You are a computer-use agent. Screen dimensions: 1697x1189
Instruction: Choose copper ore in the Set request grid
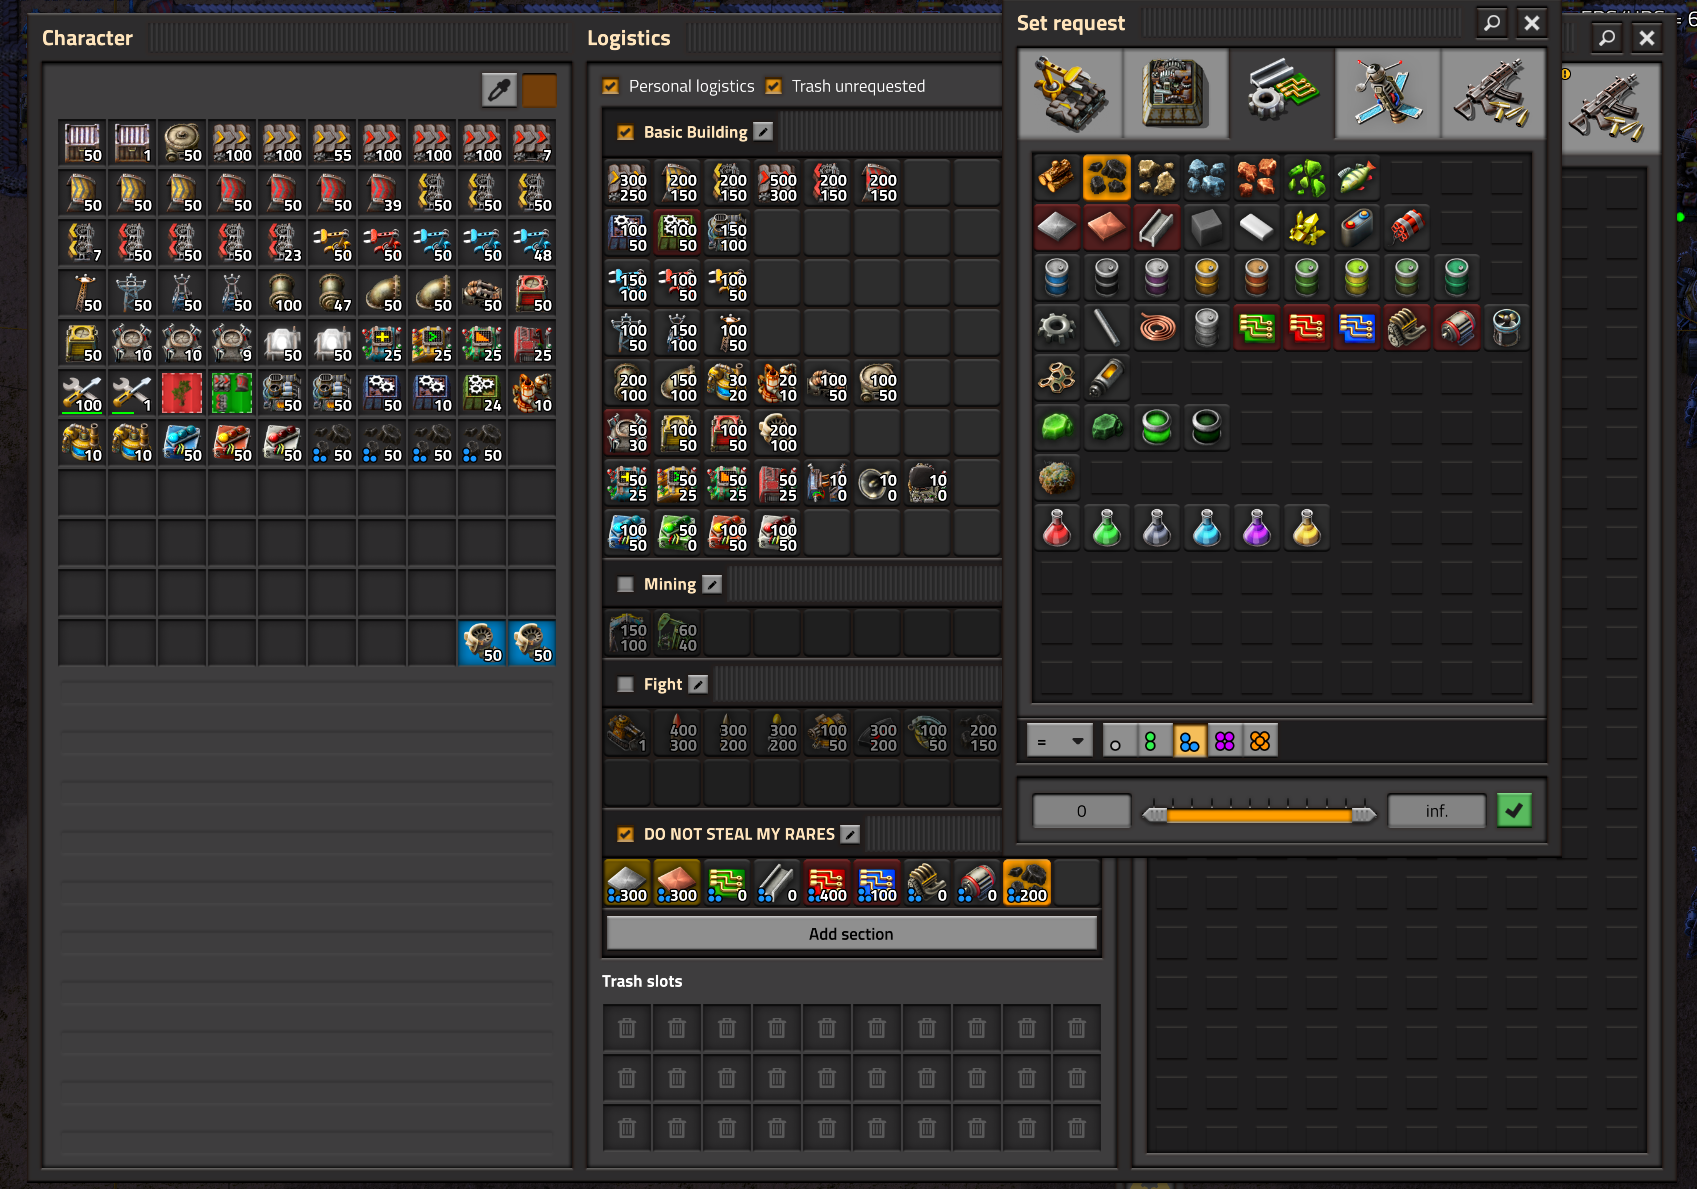click(1257, 178)
